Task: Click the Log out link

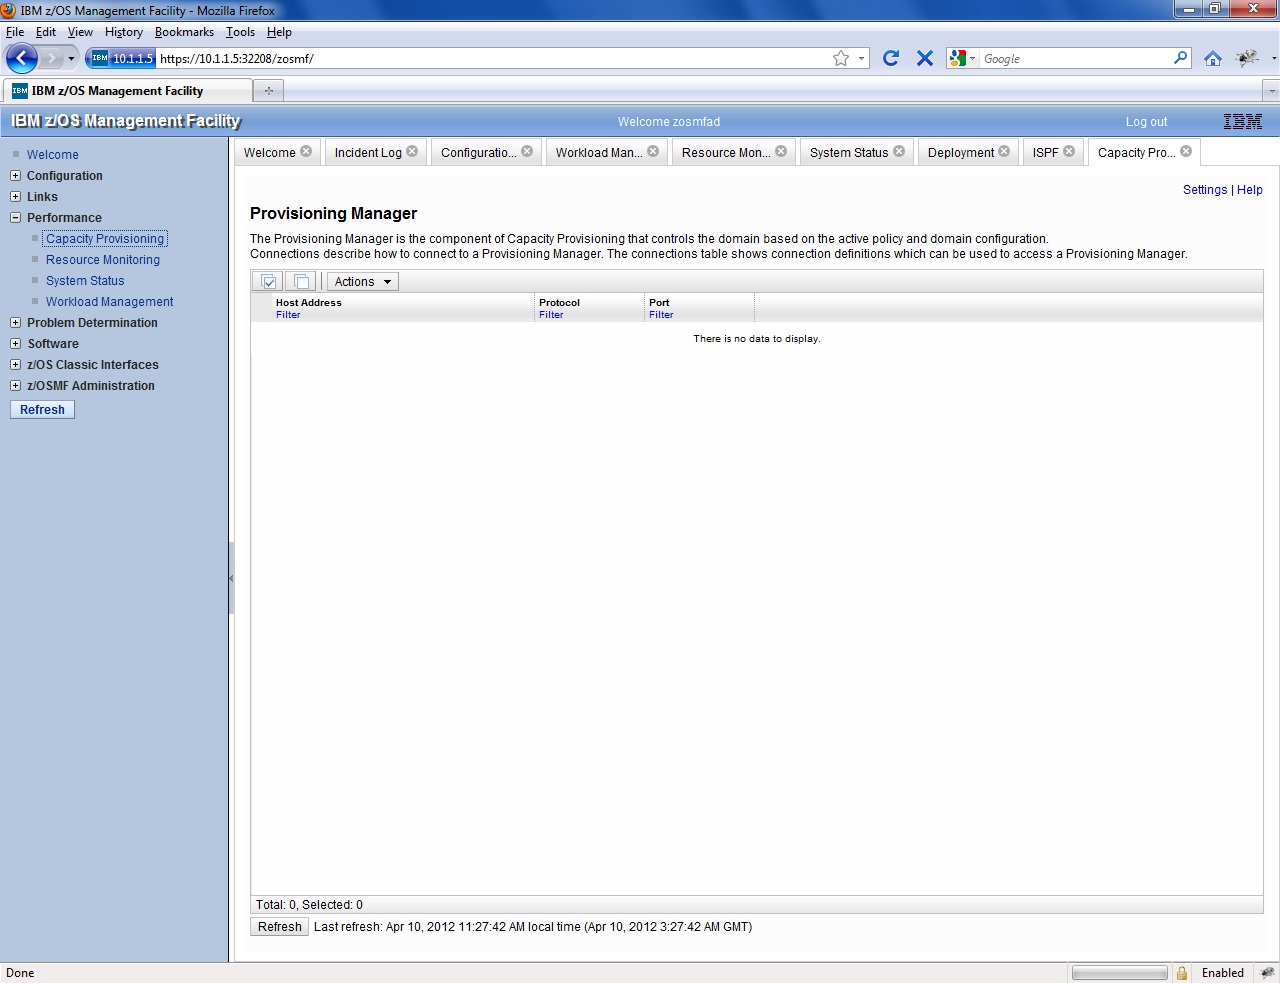Action: pyautogui.click(x=1146, y=122)
